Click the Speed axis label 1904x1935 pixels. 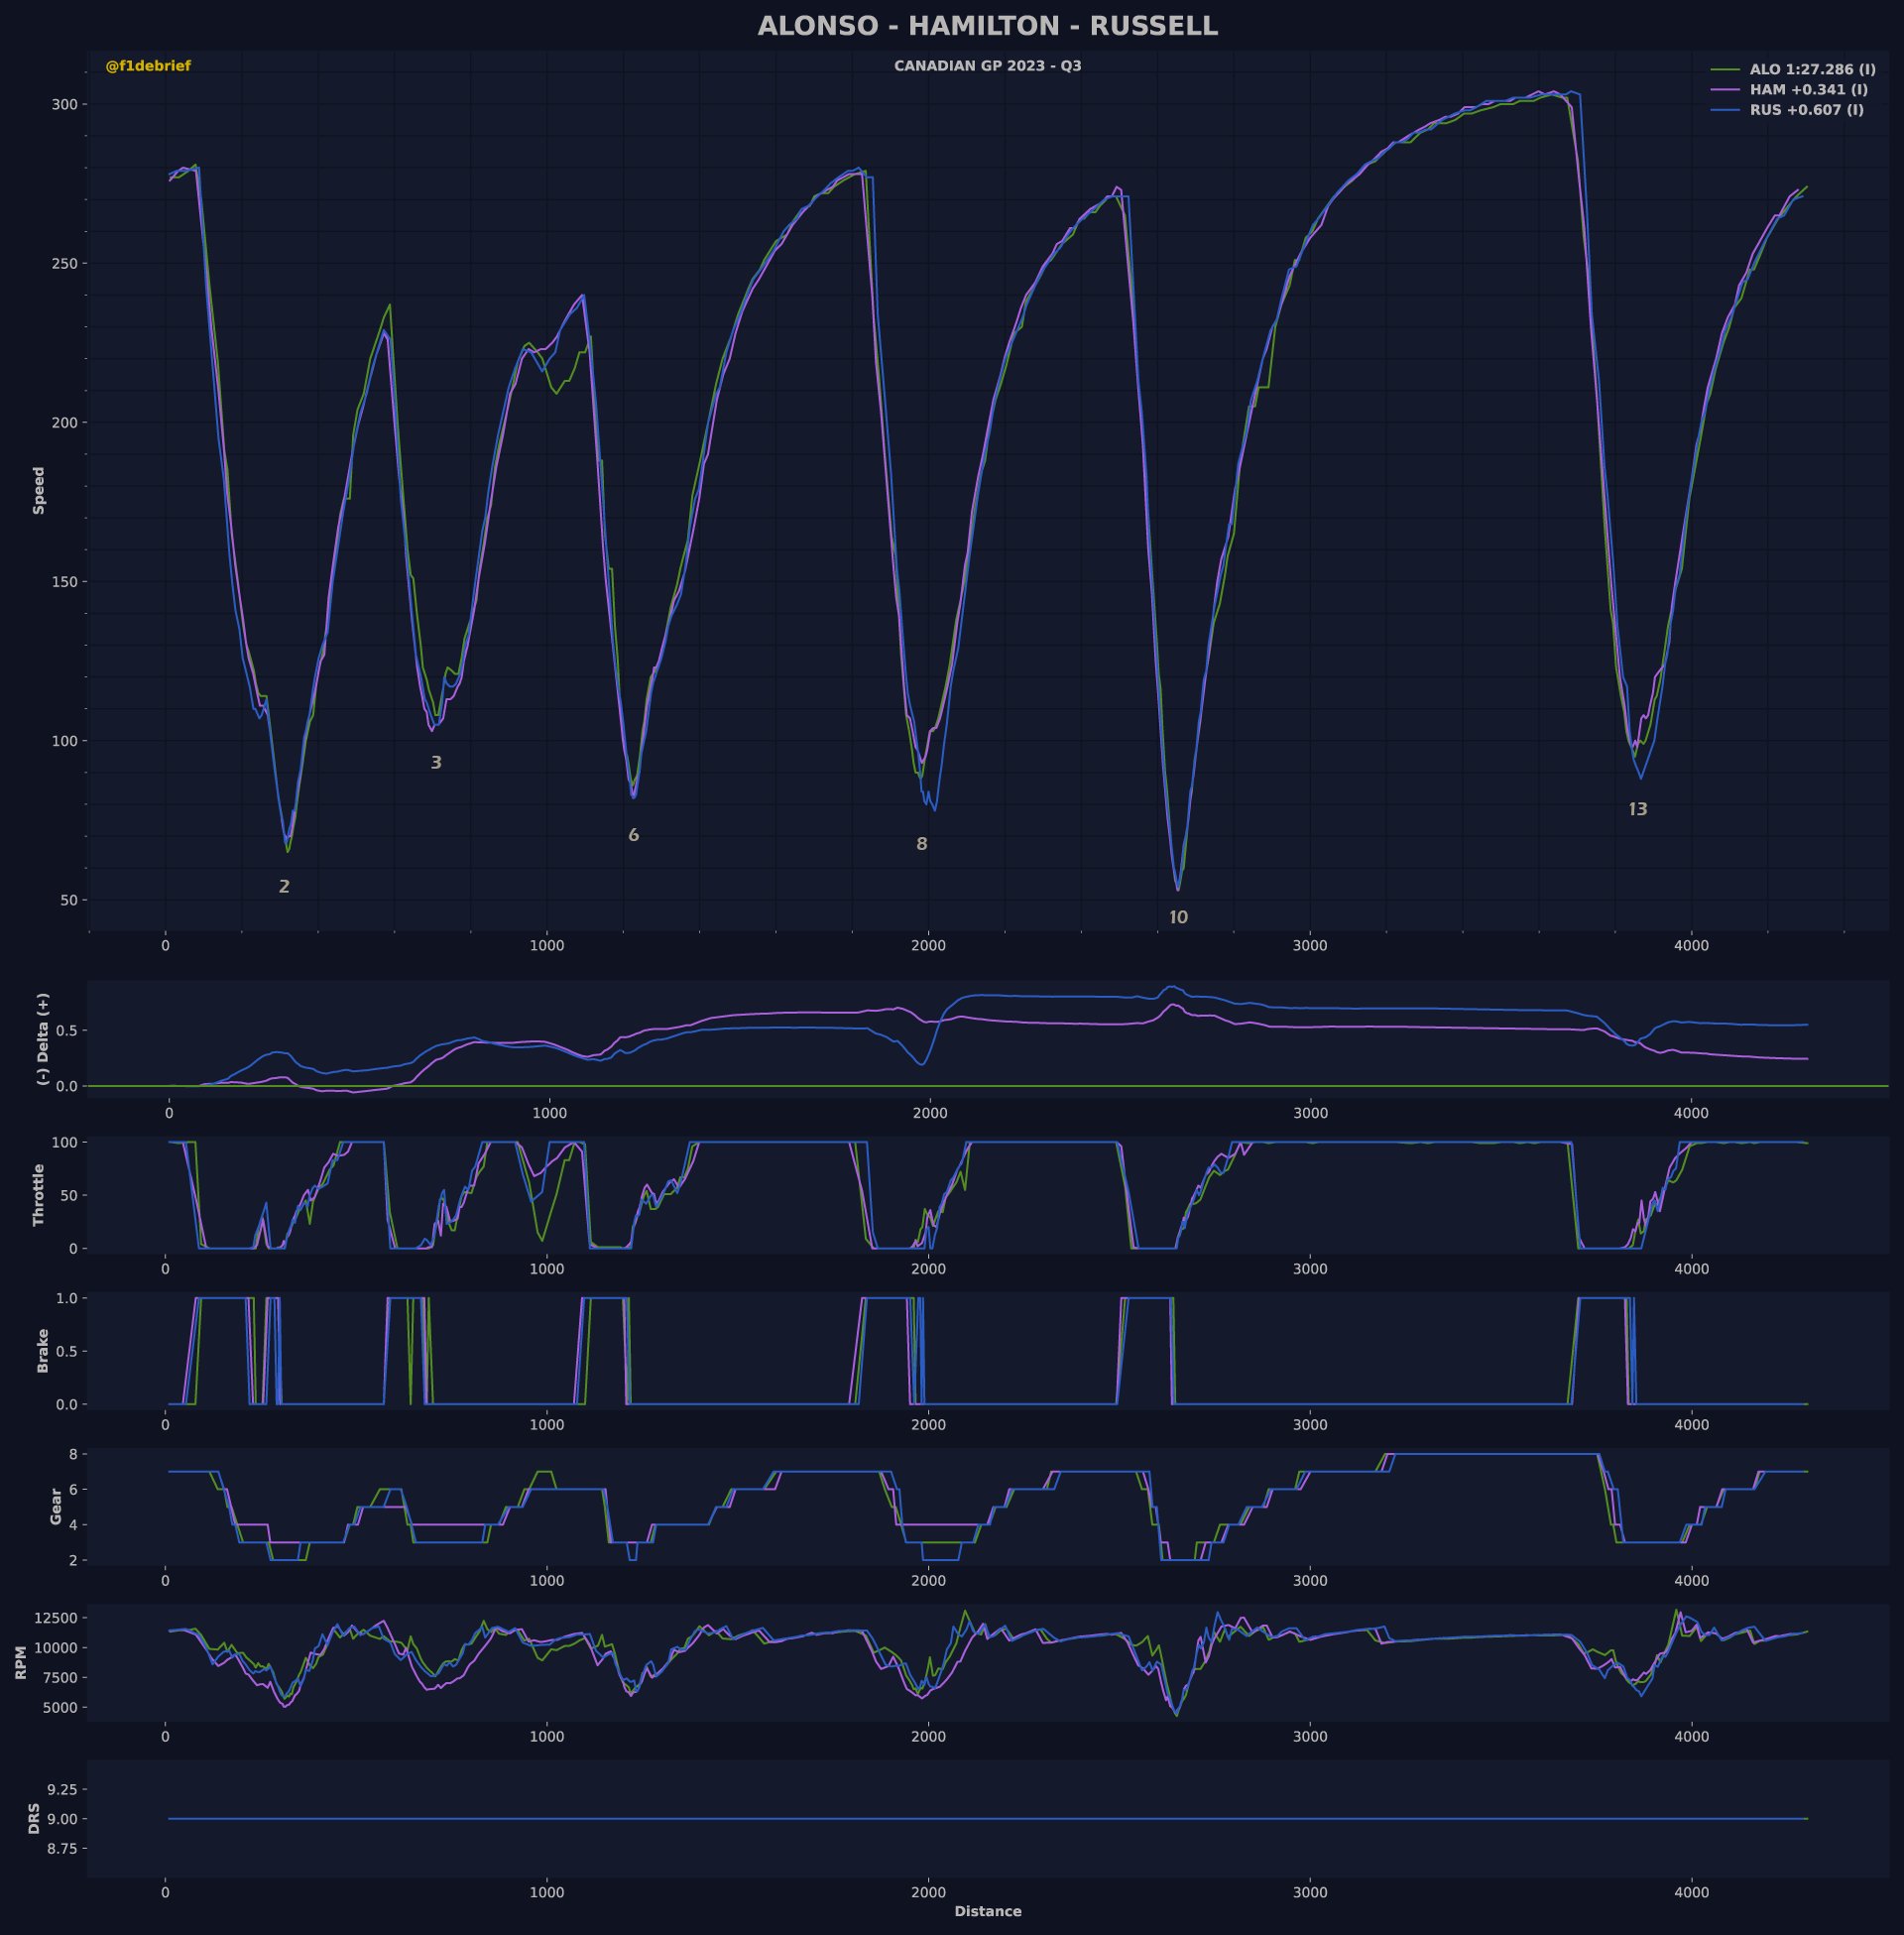39,491
